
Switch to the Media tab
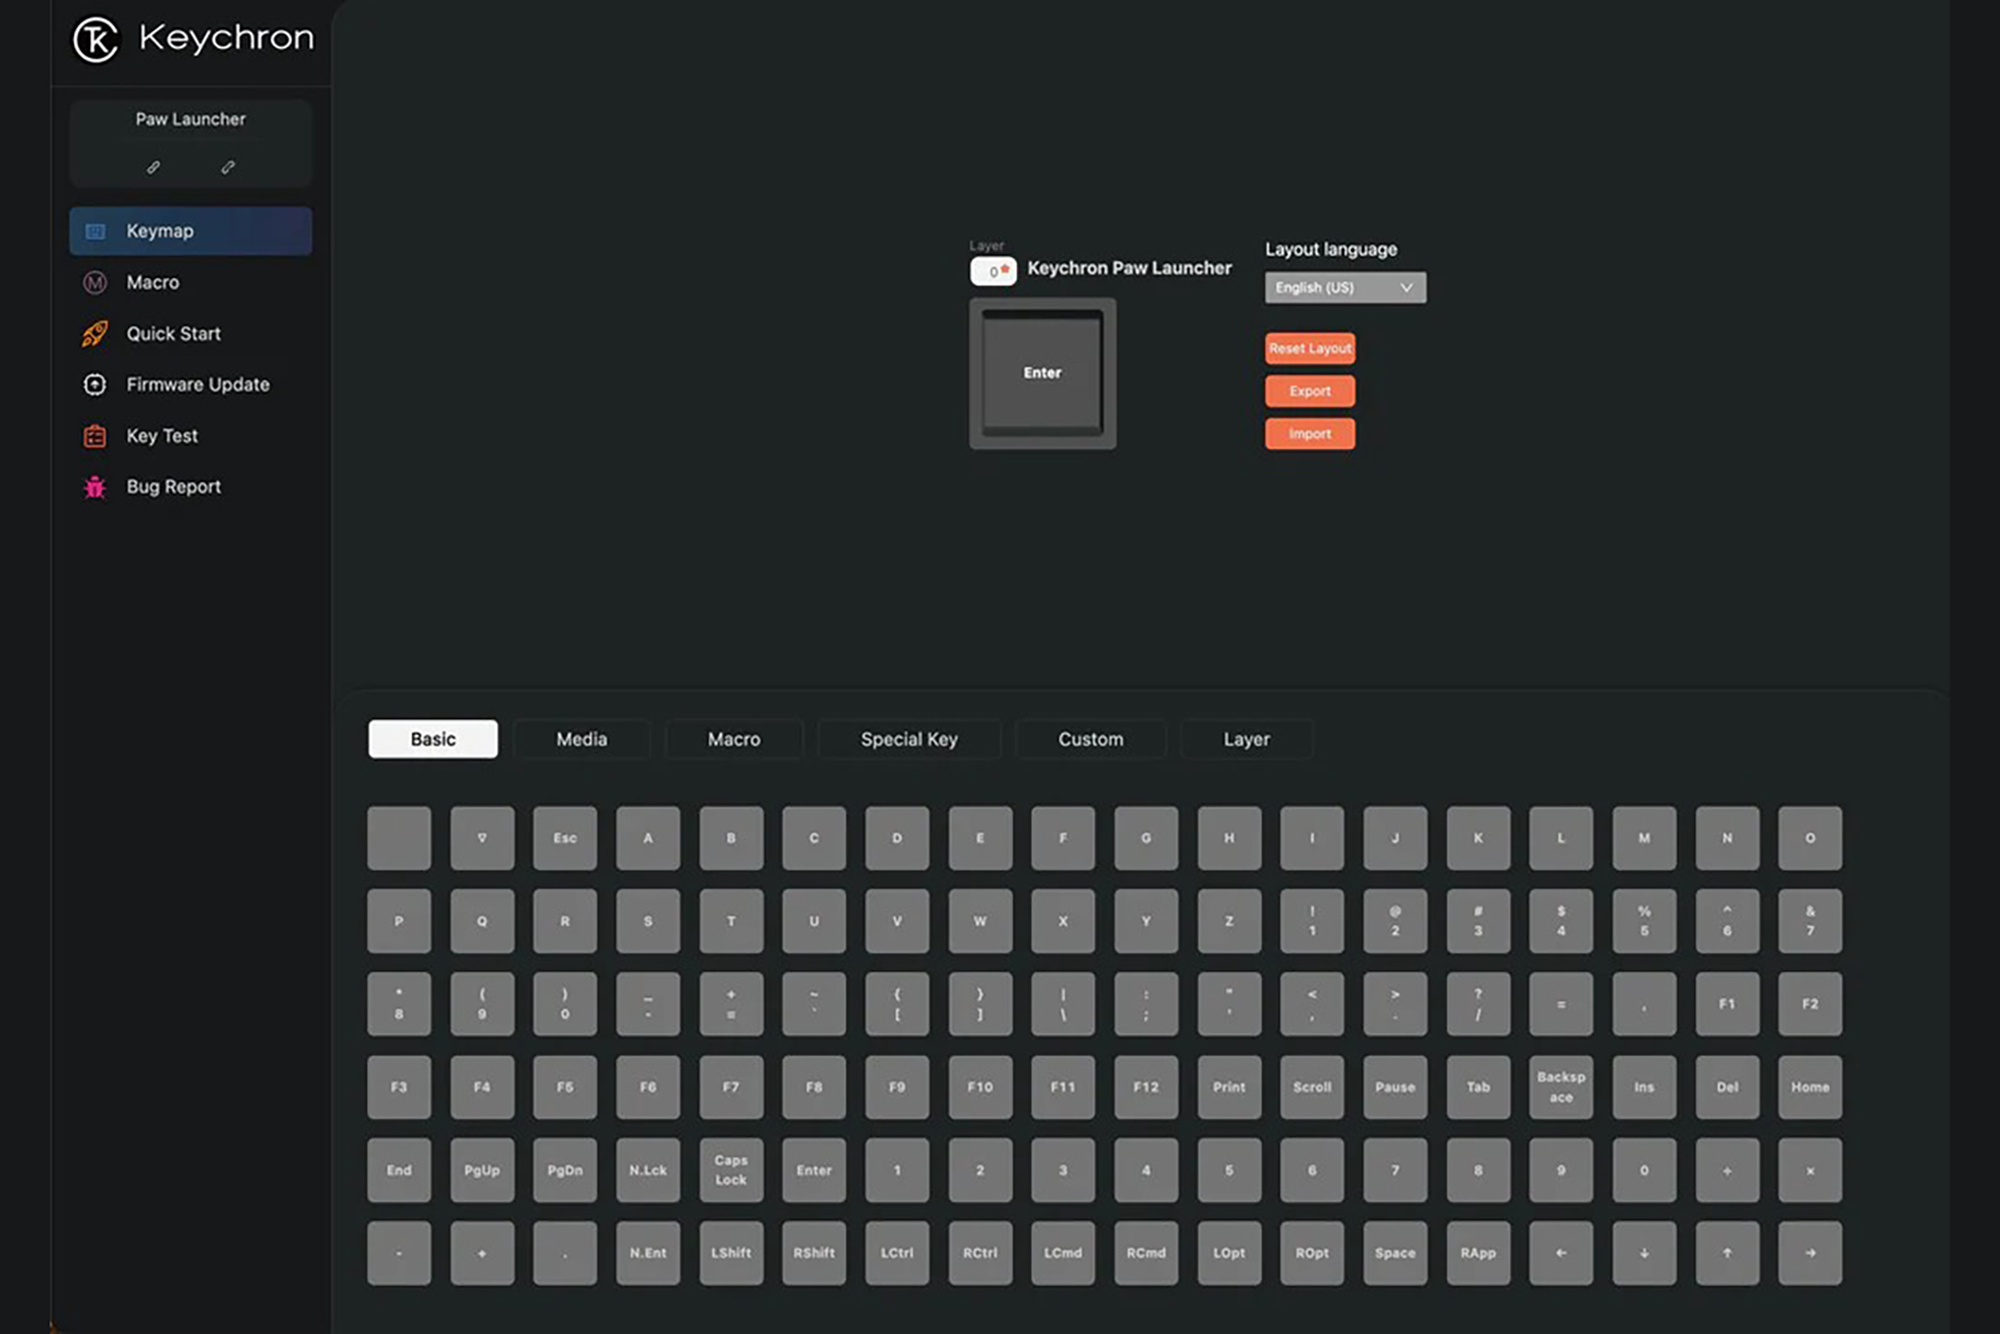[581, 739]
